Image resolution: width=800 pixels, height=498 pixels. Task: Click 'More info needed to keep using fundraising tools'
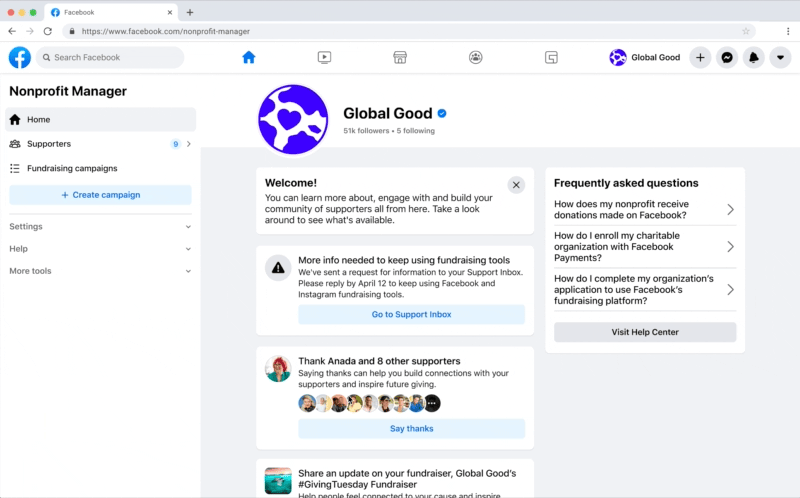coord(404,260)
